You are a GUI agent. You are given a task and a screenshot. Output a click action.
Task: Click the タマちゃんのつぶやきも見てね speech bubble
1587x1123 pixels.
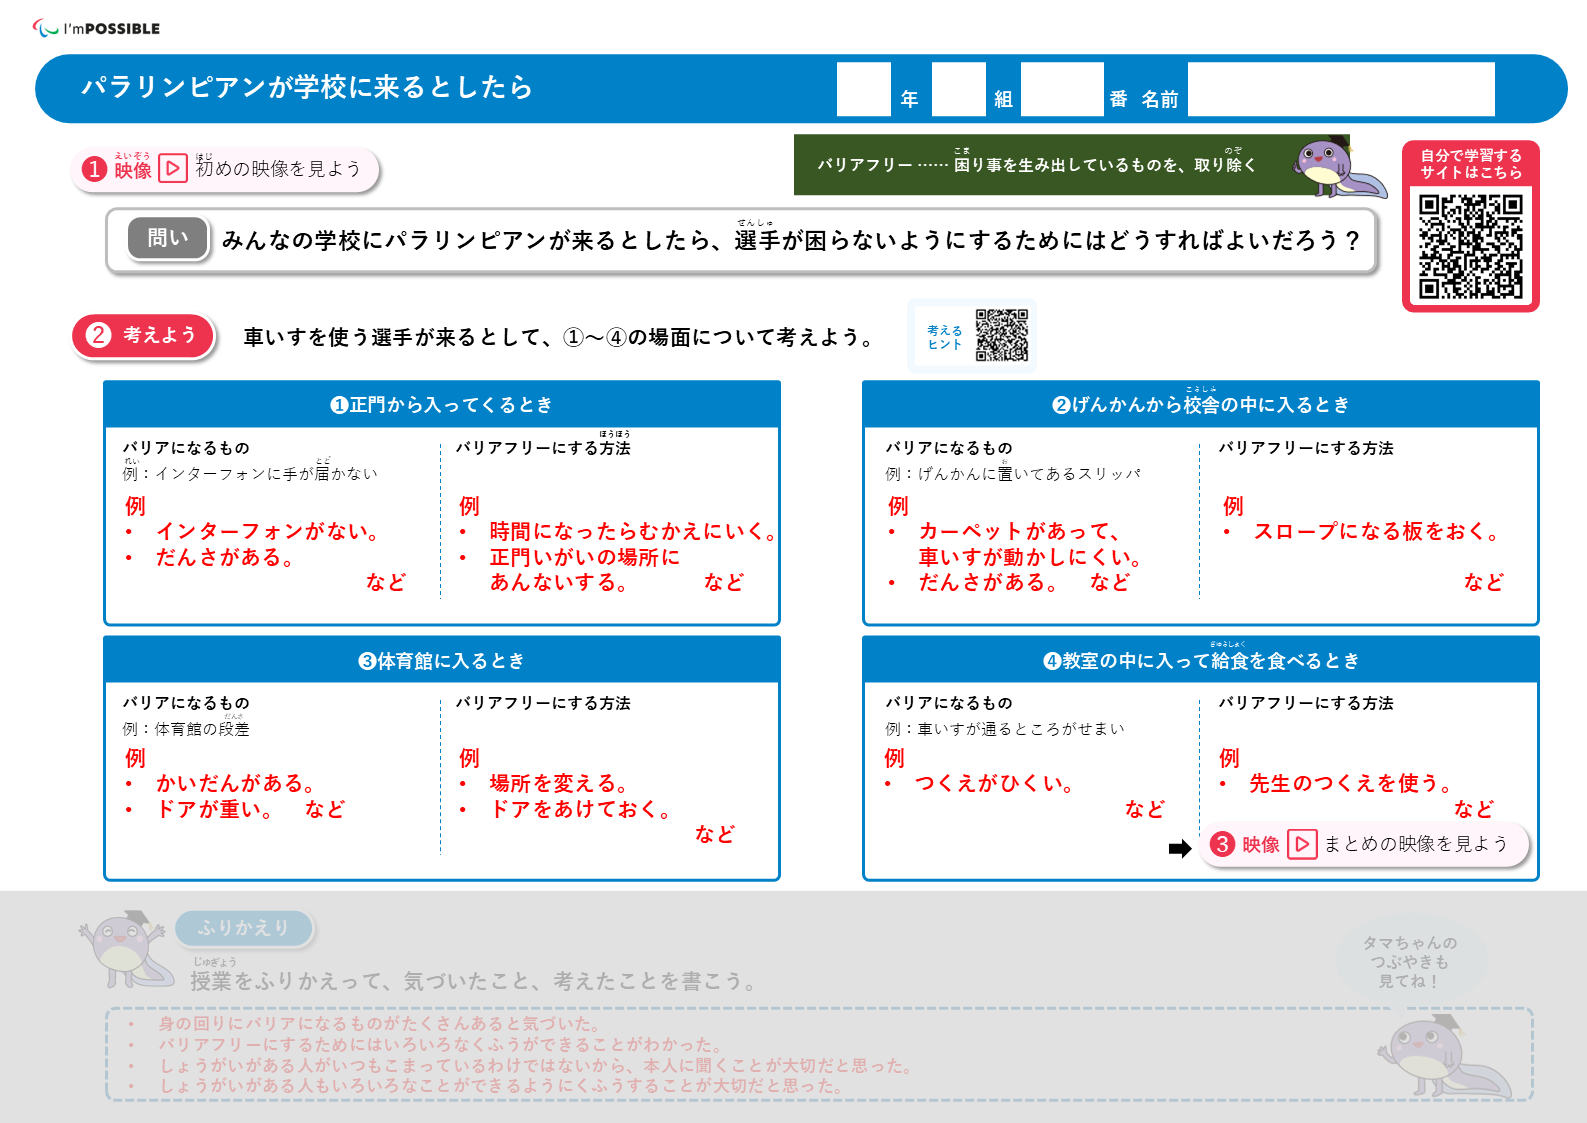point(1410,962)
